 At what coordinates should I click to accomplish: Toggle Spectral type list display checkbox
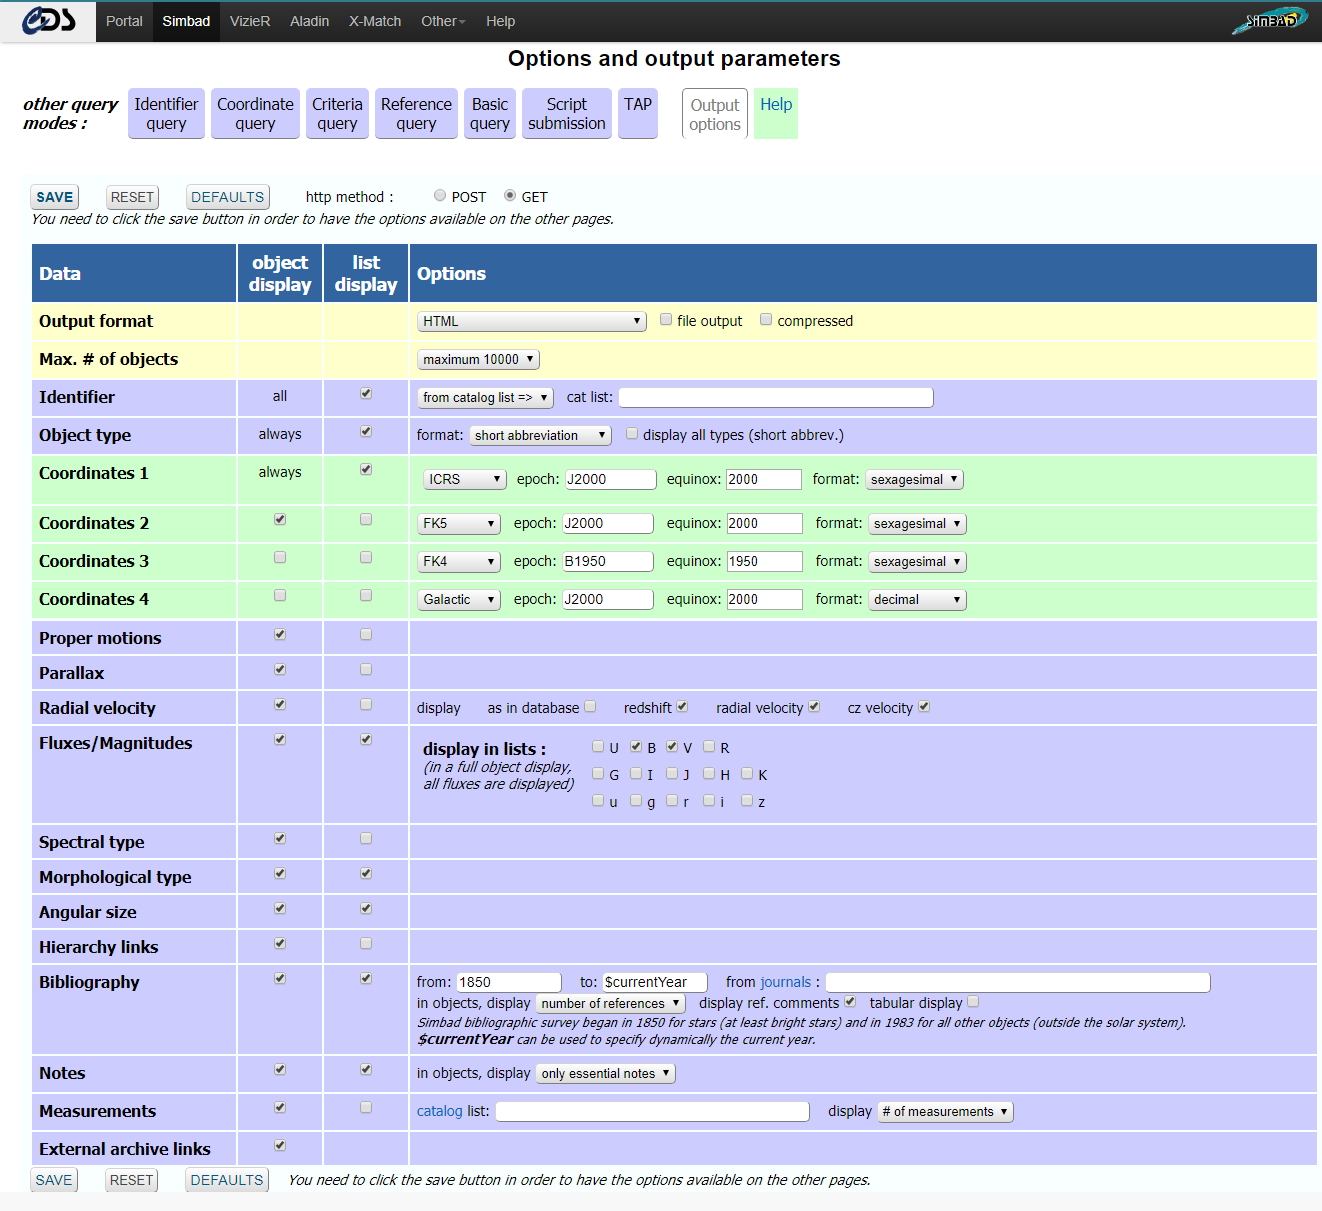[x=366, y=839]
